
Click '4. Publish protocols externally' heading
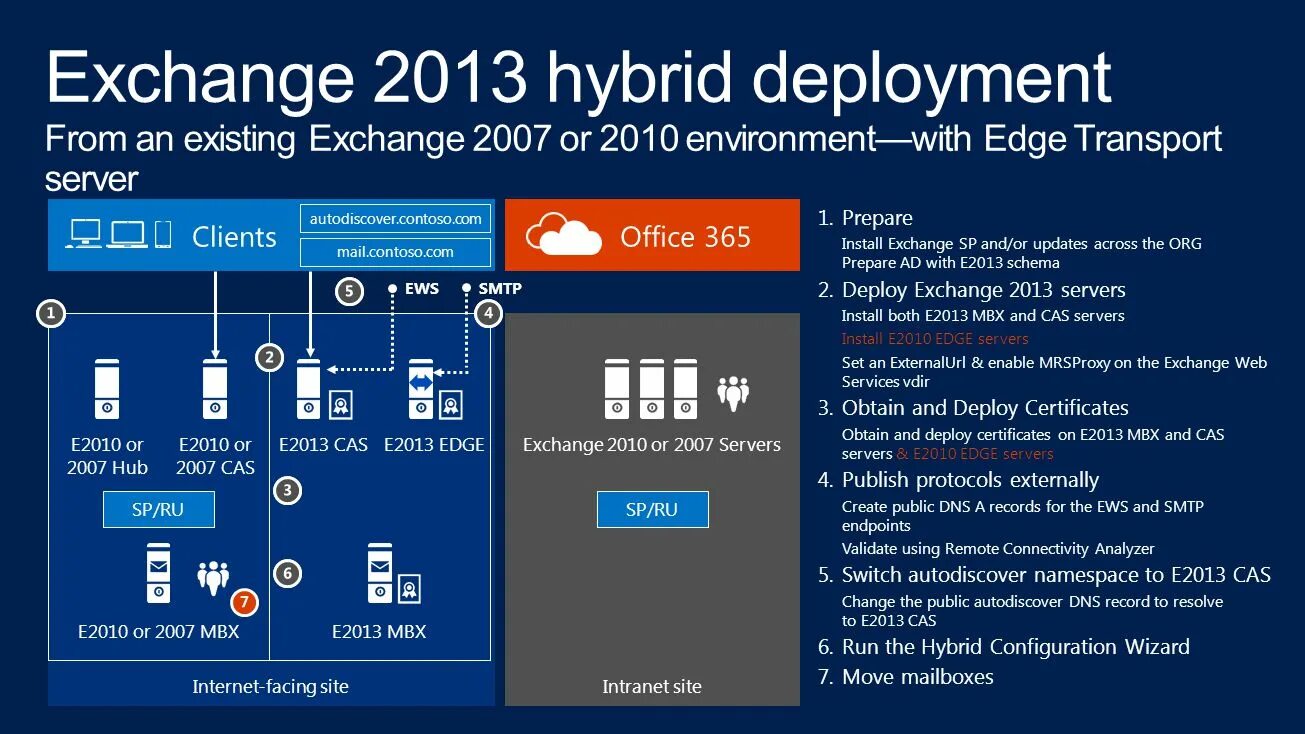[x=958, y=480]
